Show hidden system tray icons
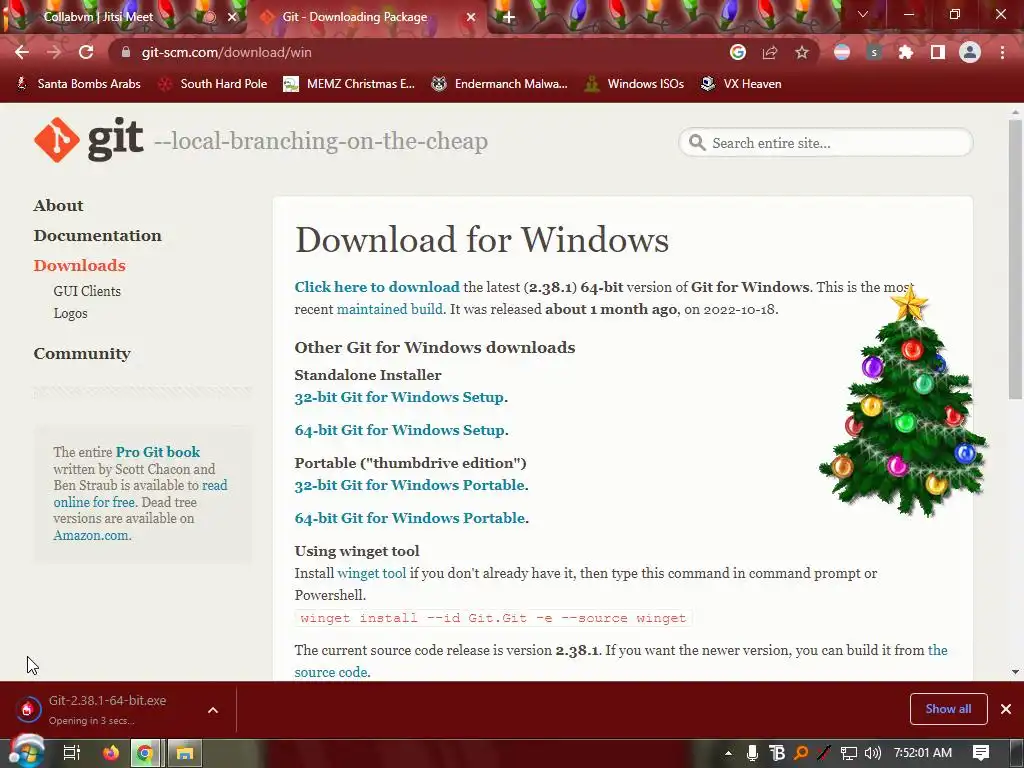Screen dimensions: 1024x768 tap(728, 753)
